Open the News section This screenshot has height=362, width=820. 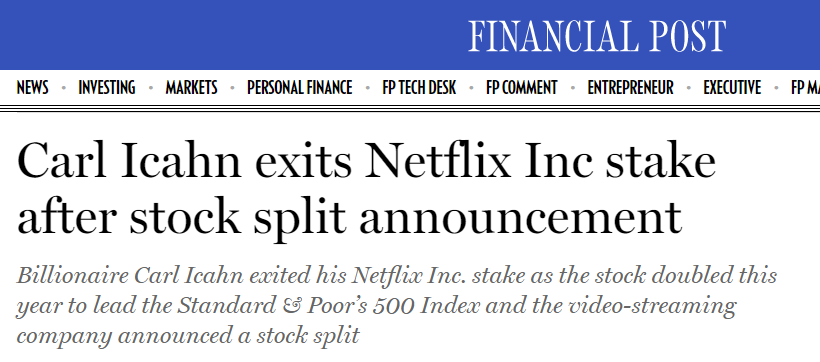tap(32, 87)
